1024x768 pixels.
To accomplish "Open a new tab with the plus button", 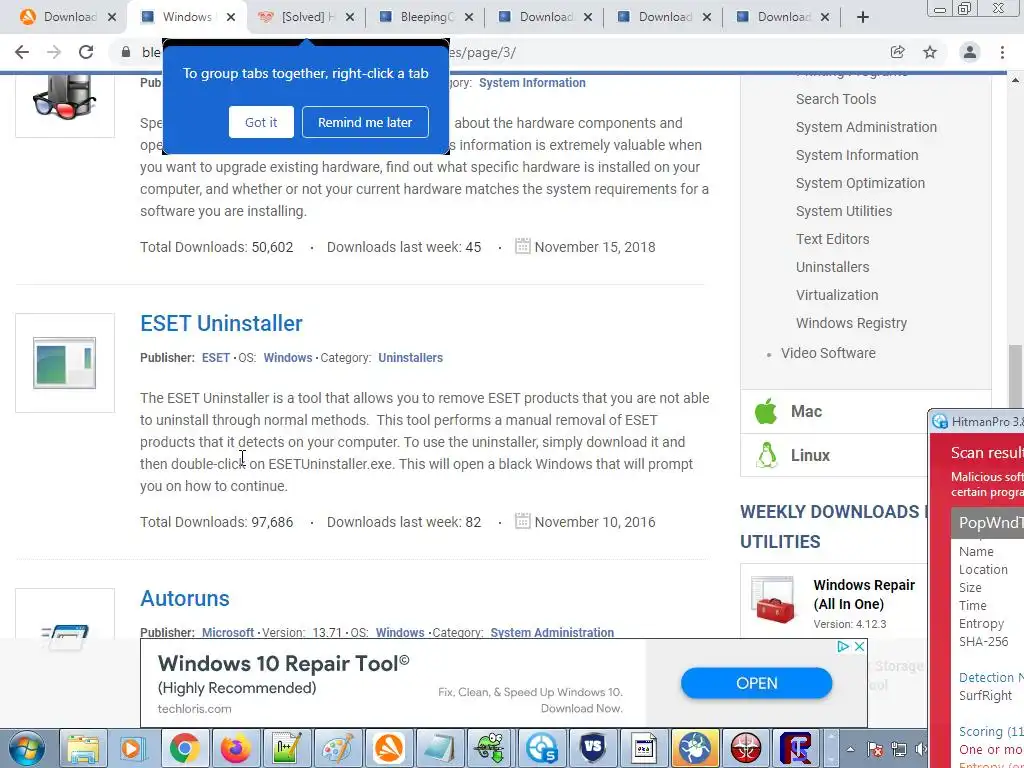I will click(x=863, y=17).
